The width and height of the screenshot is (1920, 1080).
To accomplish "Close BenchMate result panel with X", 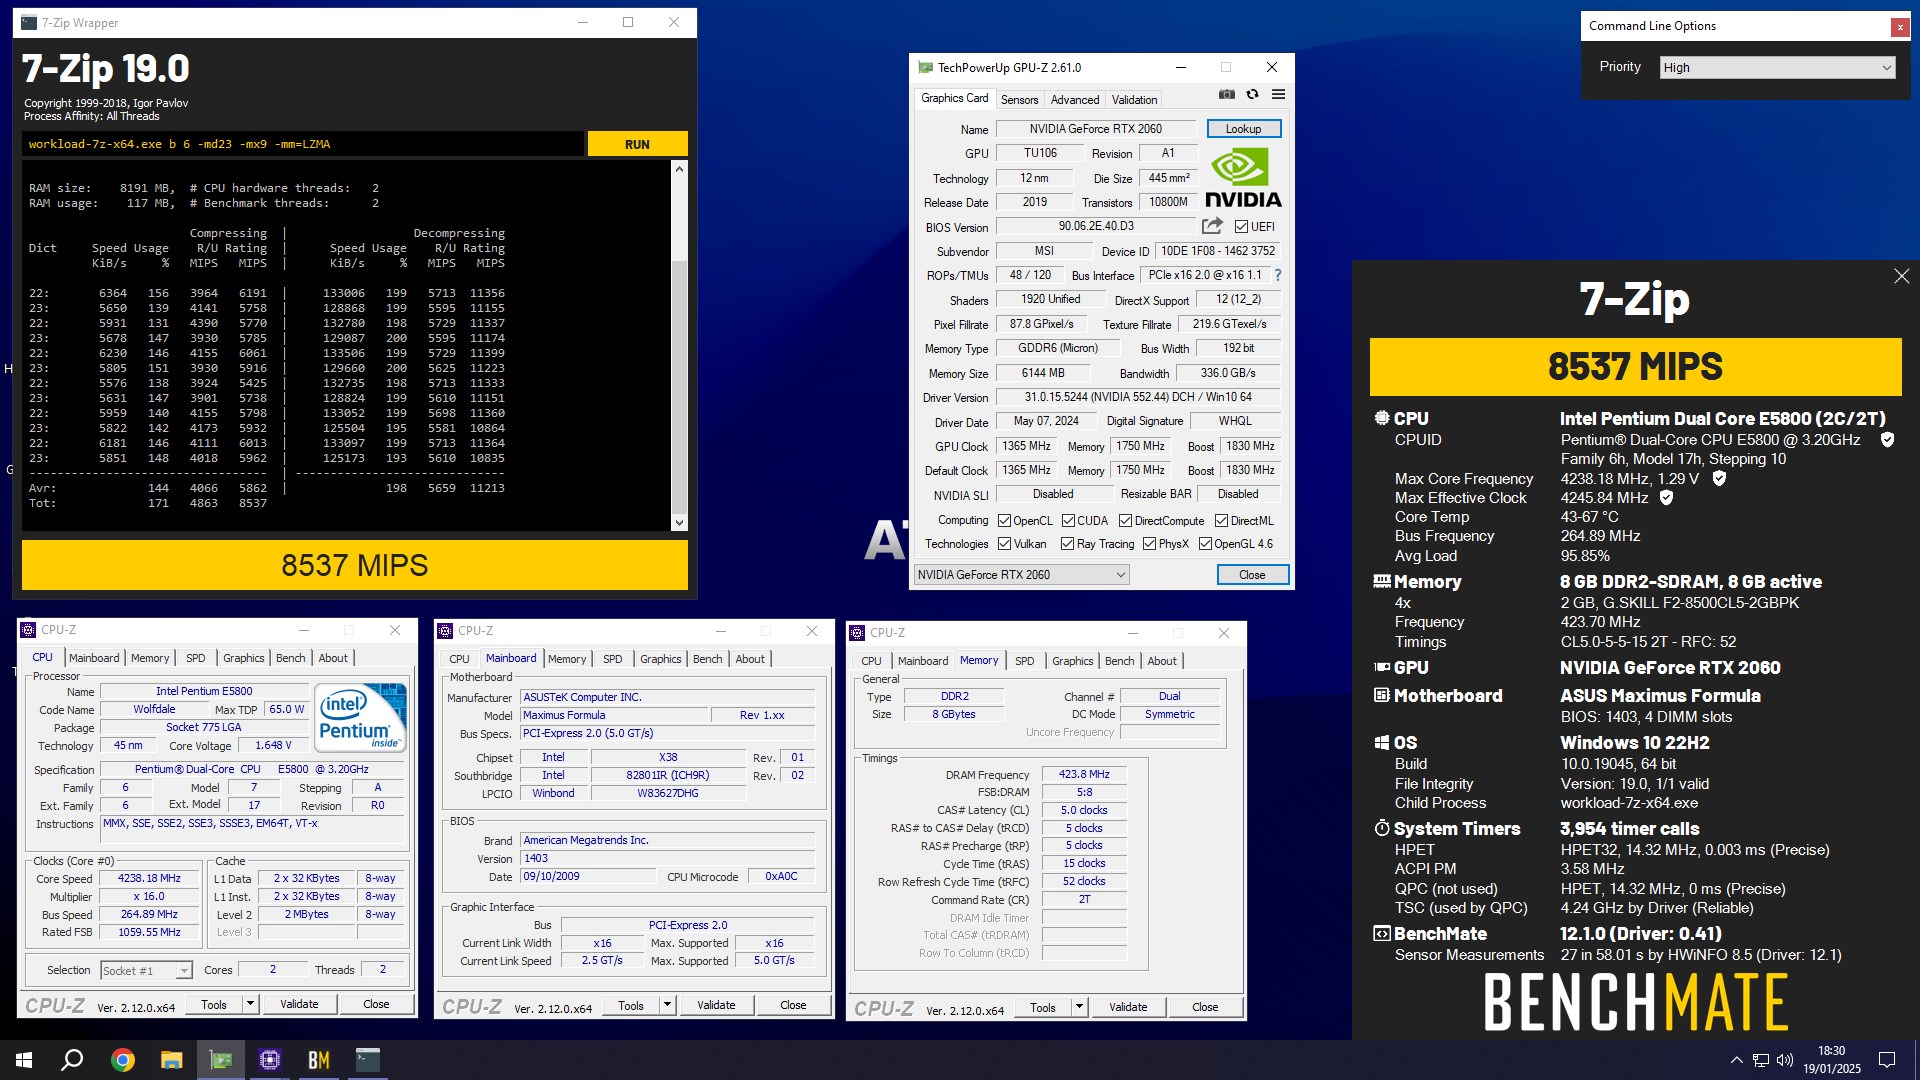I will point(1901,276).
